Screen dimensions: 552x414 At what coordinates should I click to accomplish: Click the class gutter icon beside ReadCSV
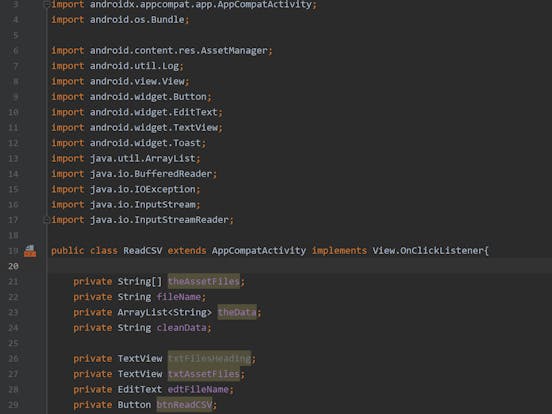click(30, 251)
